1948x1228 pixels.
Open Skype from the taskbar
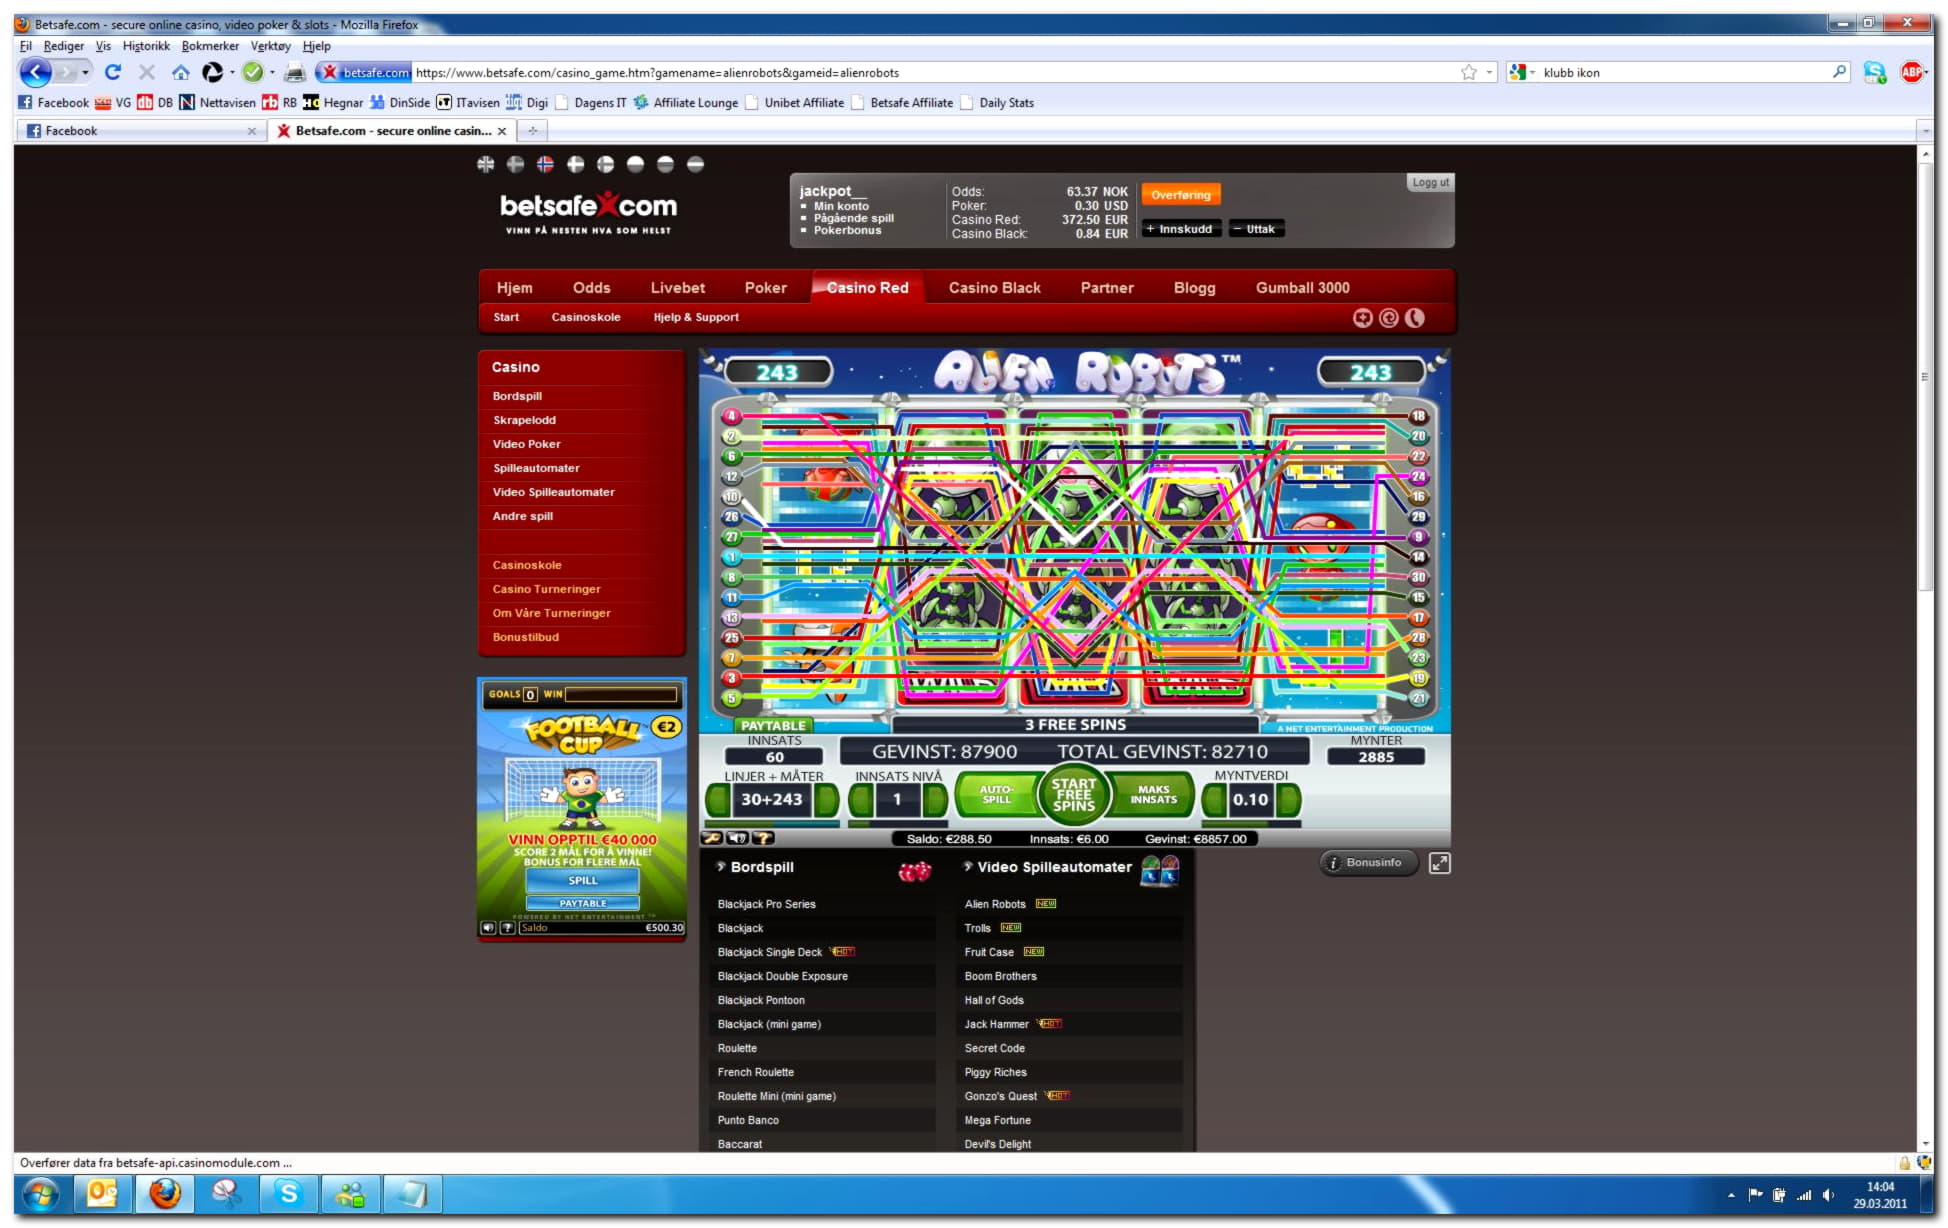(289, 1194)
